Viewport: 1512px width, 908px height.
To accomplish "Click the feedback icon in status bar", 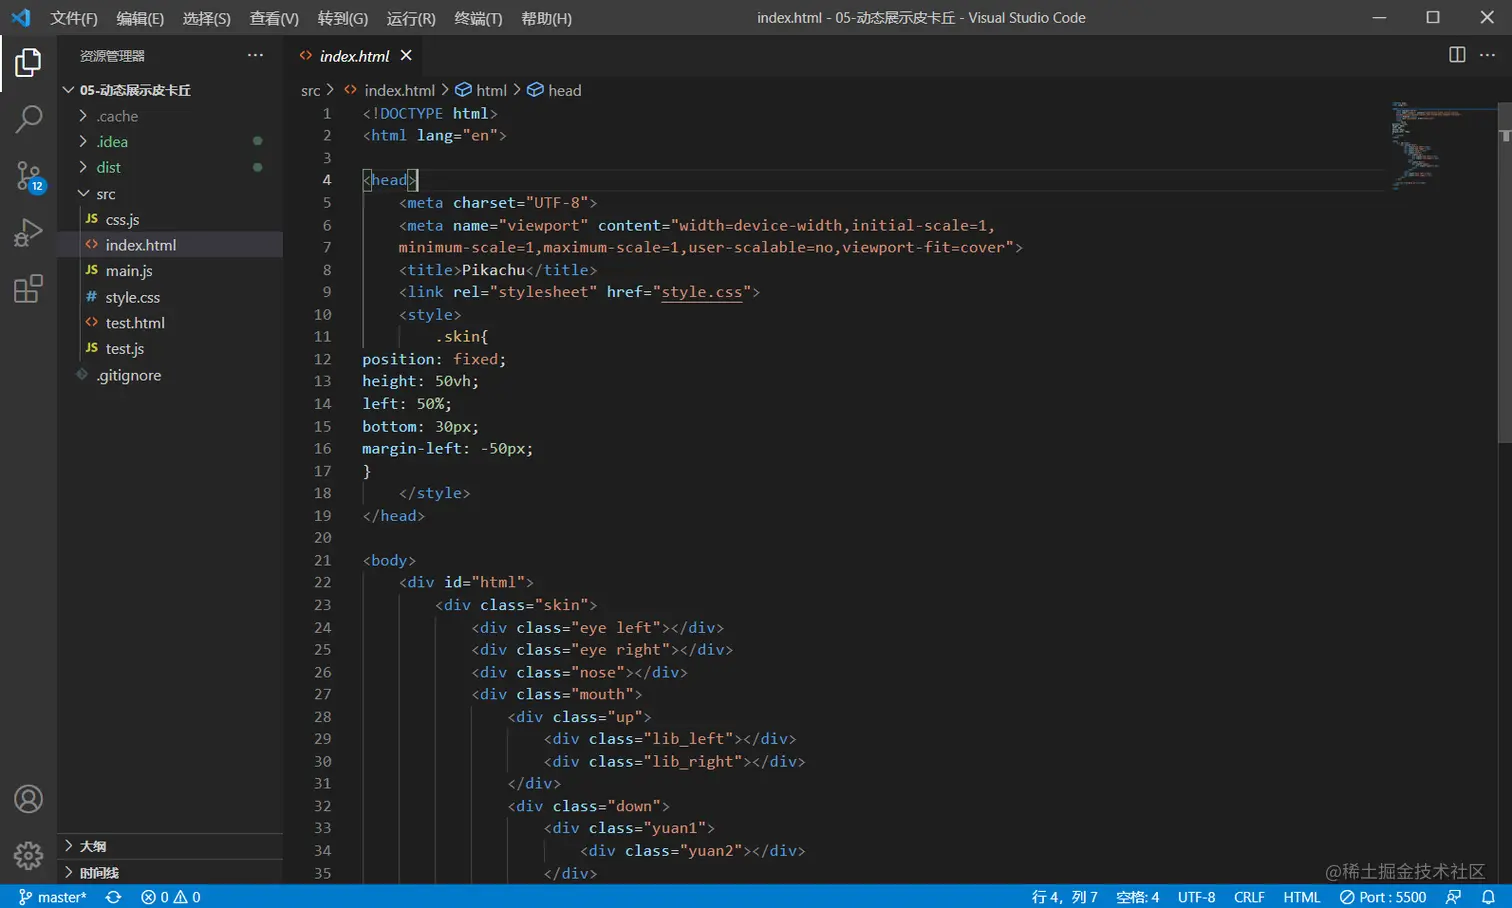I will tap(1454, 897).
